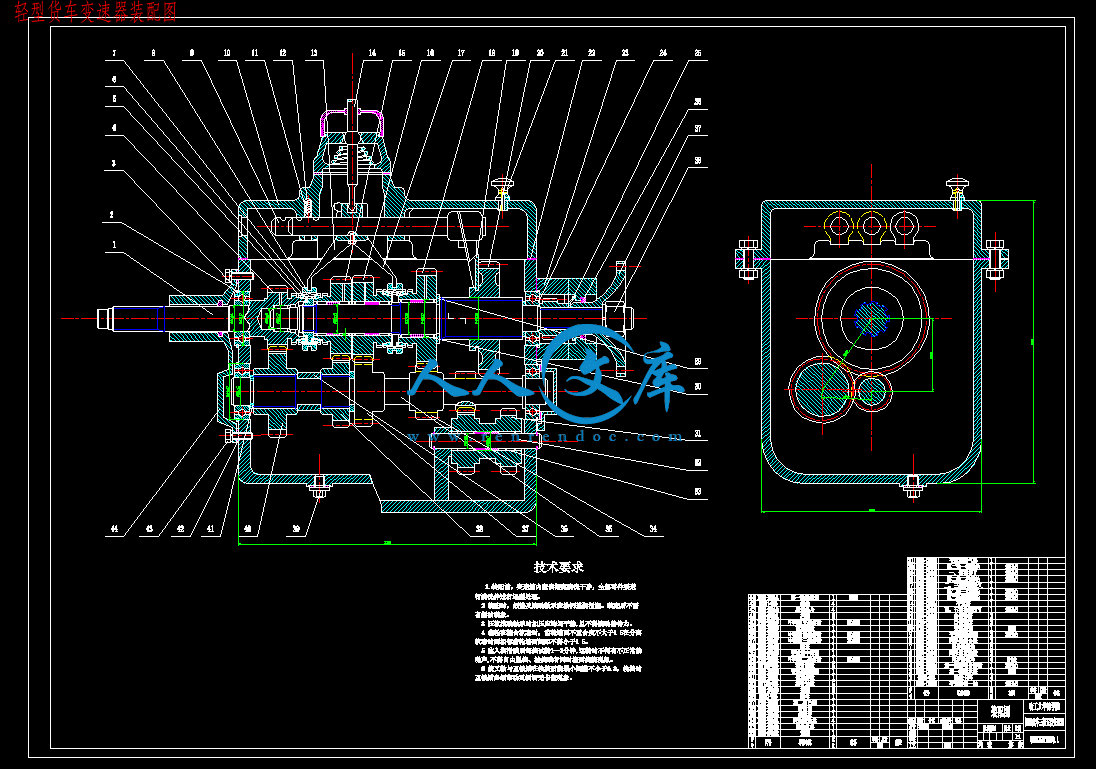Select part callout number 8

153,53
